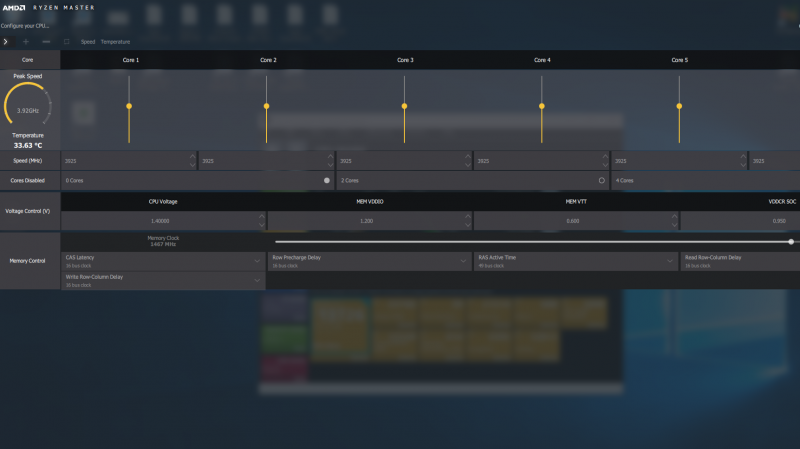The width and height of the screenshot is (800, 449).
Task: Open the RAS Active Time dropdown
Action: (x=670, y=261)
